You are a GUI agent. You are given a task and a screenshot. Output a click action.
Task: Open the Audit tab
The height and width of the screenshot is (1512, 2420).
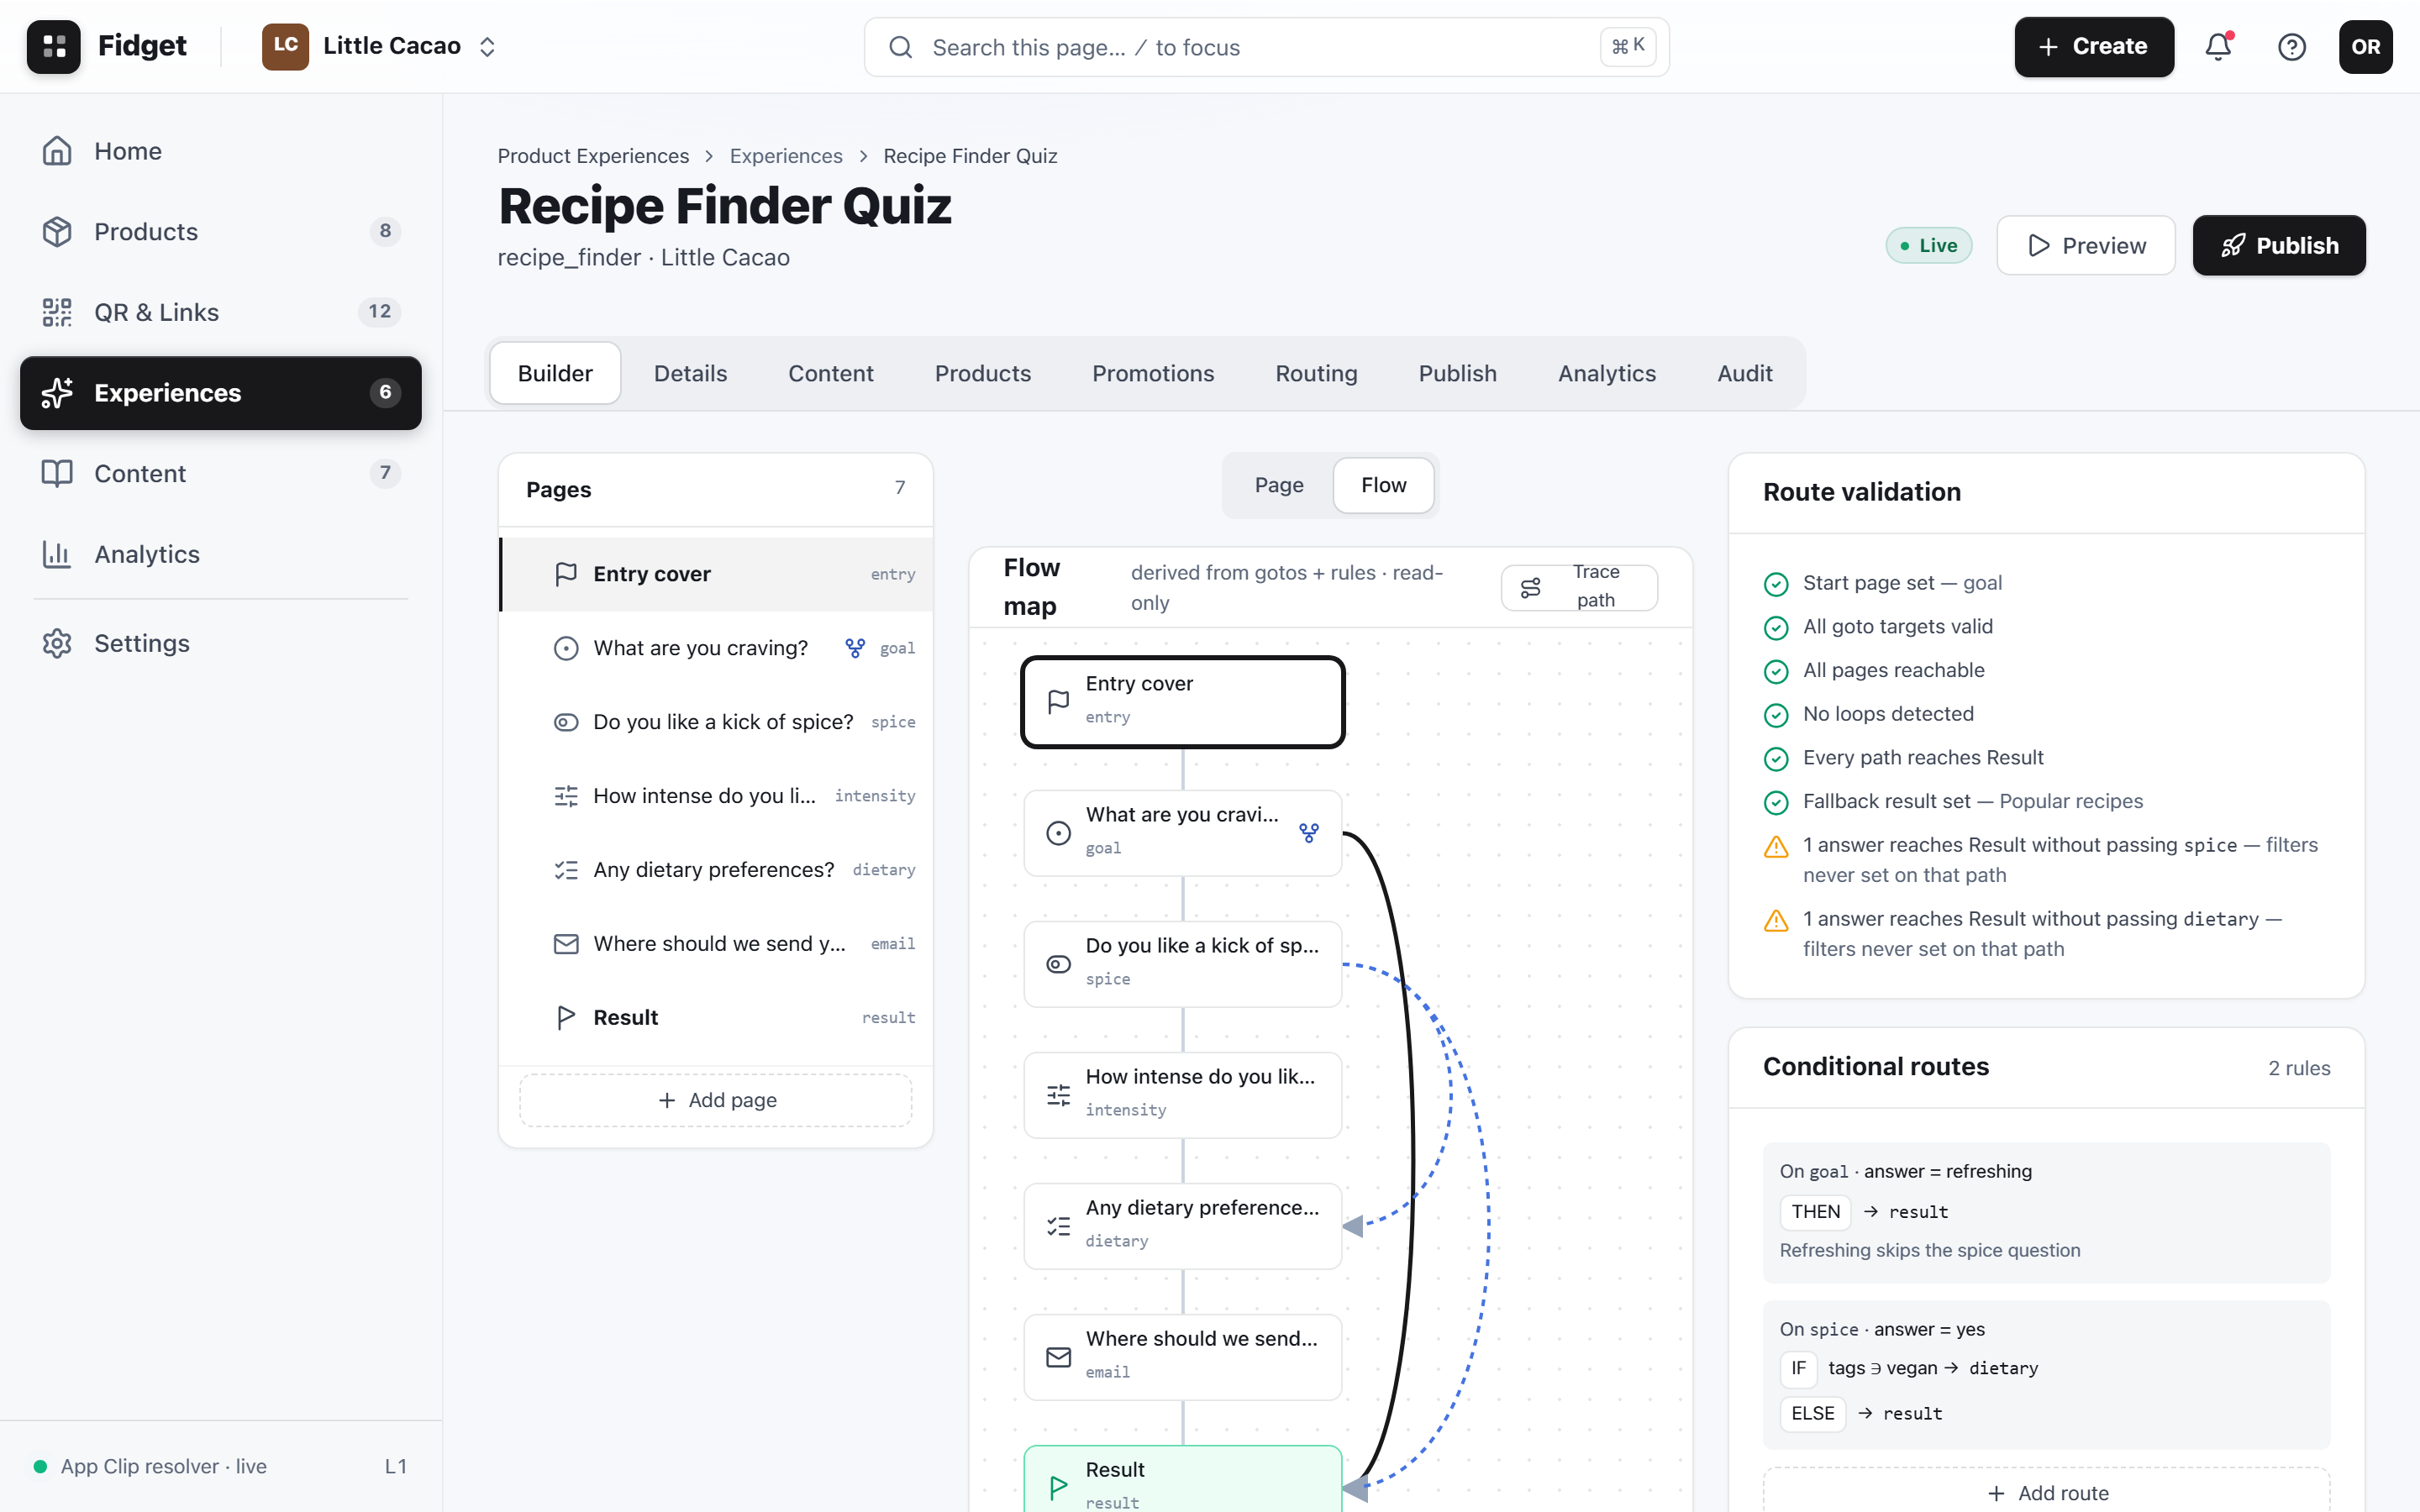coord(1744,373)
